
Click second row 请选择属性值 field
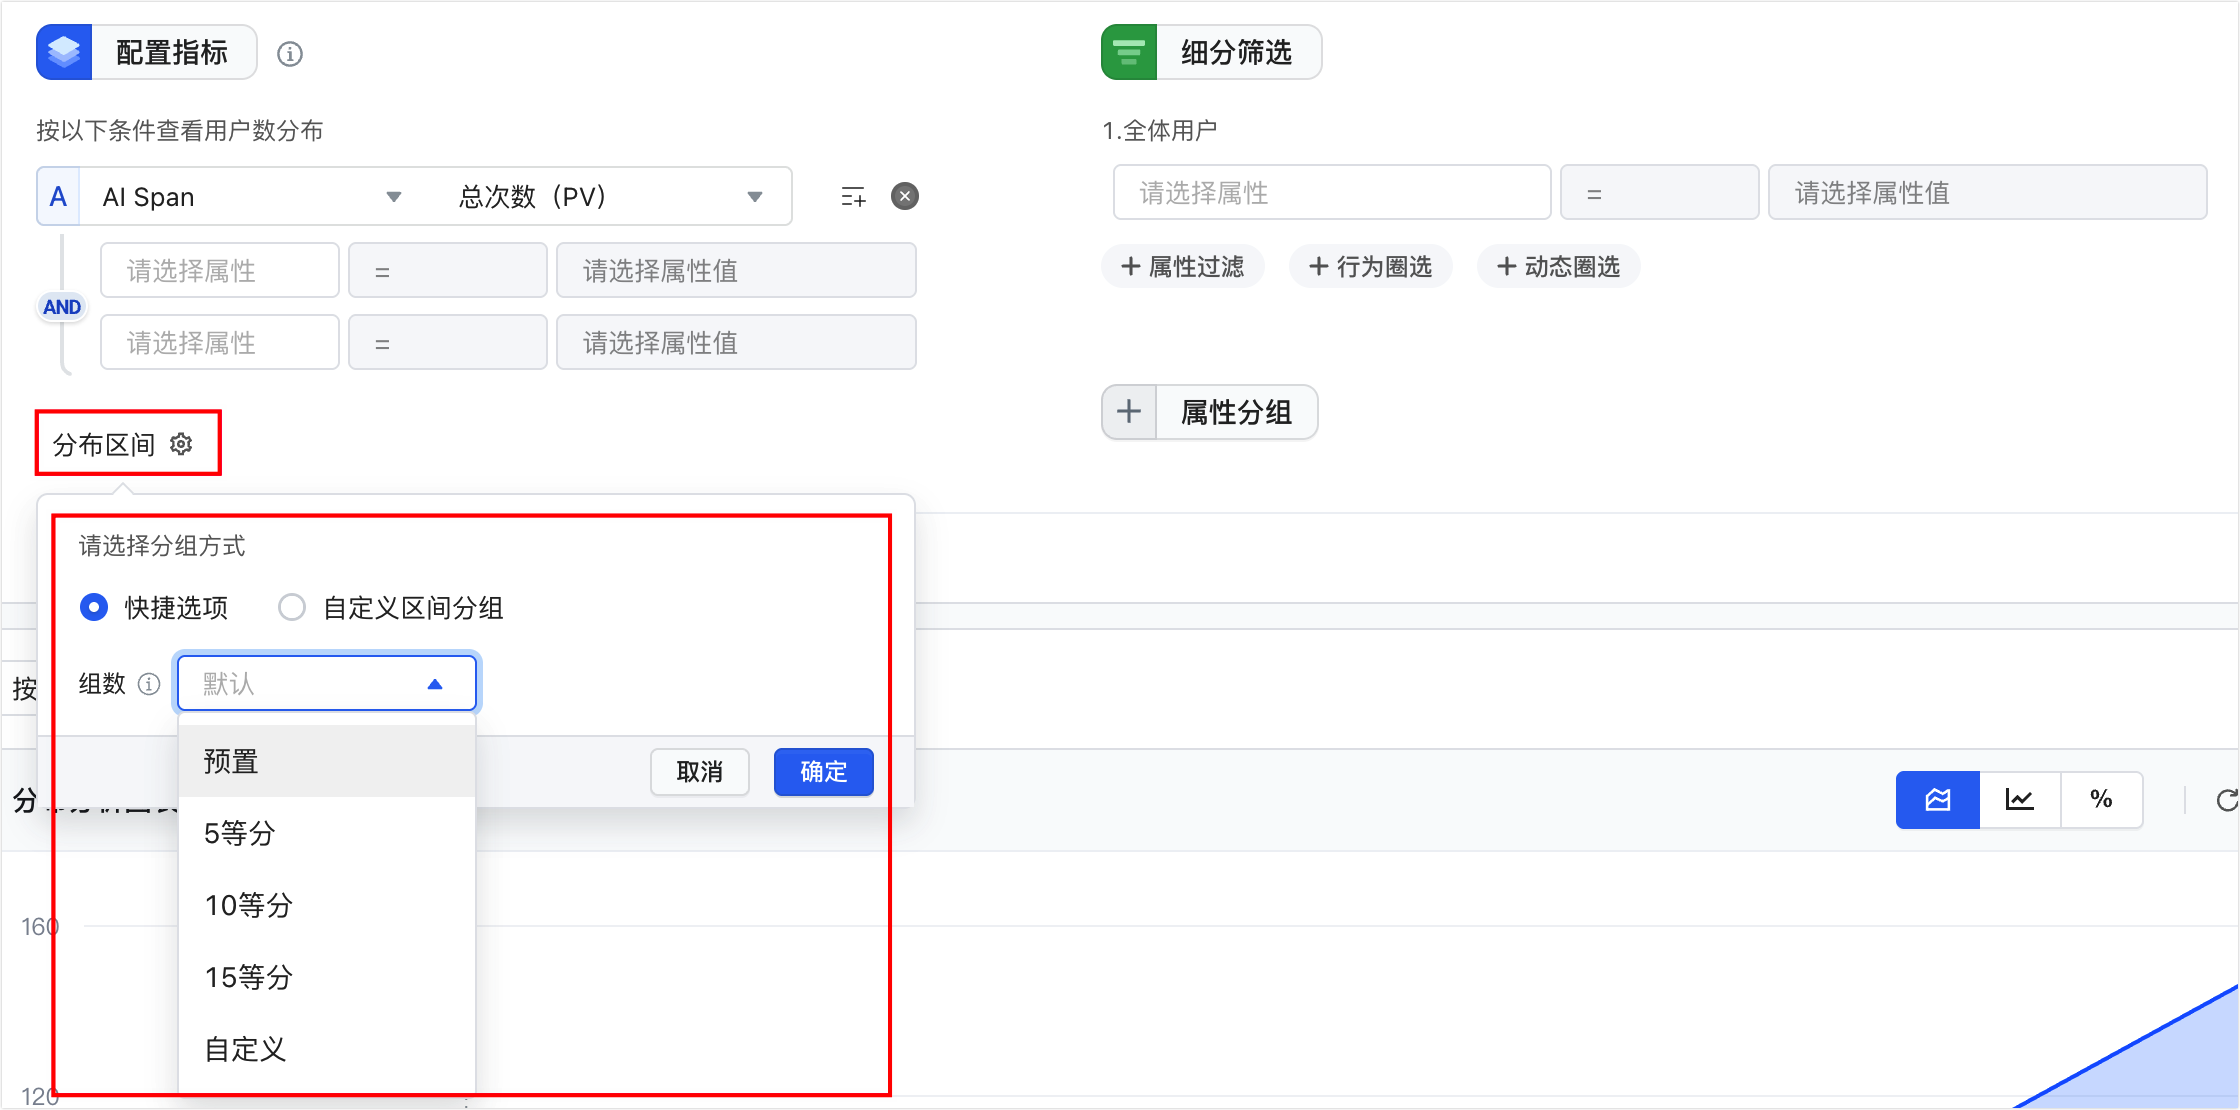736,342
